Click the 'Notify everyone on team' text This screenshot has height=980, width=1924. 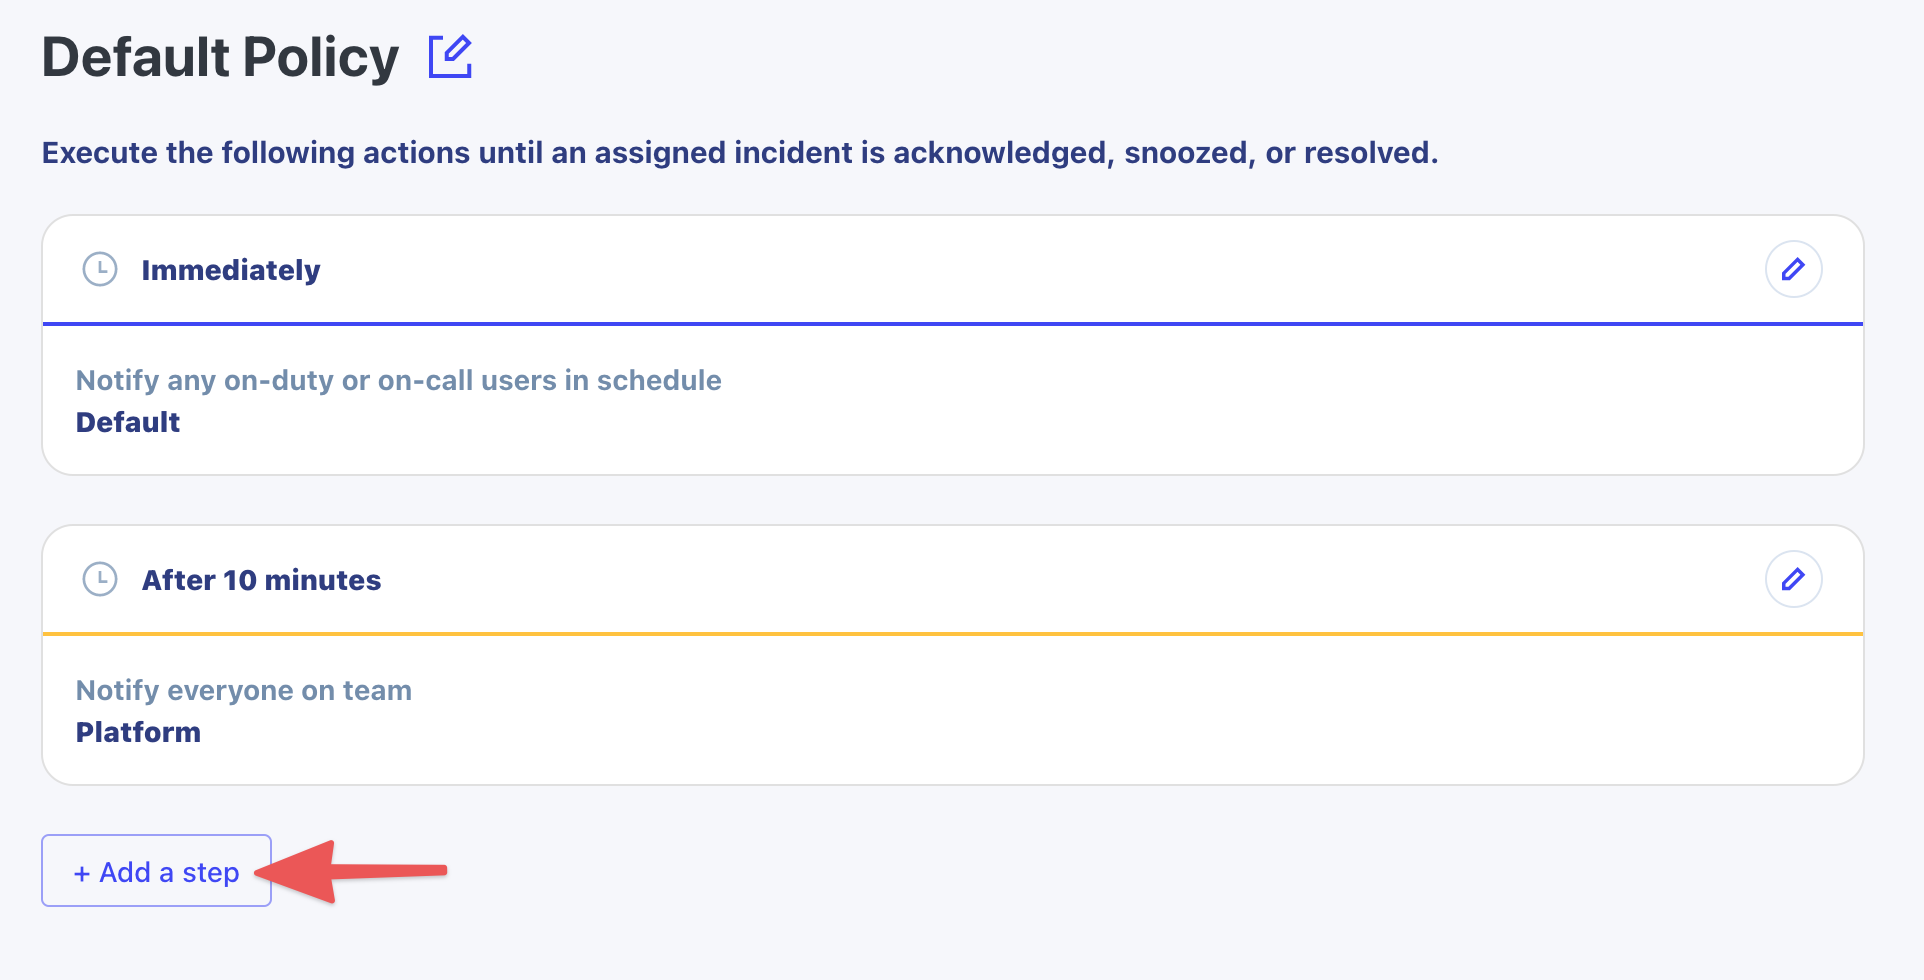coord(244,690)
